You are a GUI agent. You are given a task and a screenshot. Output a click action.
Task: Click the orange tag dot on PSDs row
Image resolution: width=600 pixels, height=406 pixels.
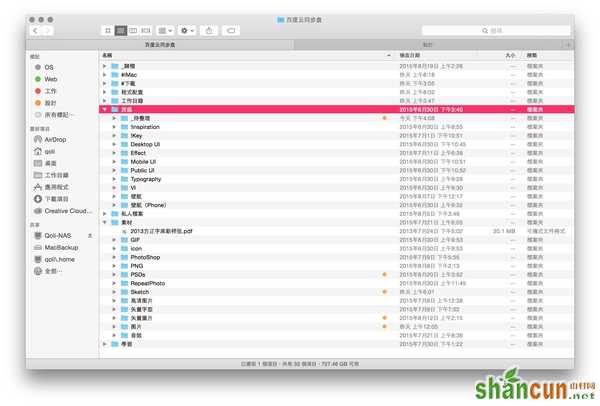coord(385,275)
